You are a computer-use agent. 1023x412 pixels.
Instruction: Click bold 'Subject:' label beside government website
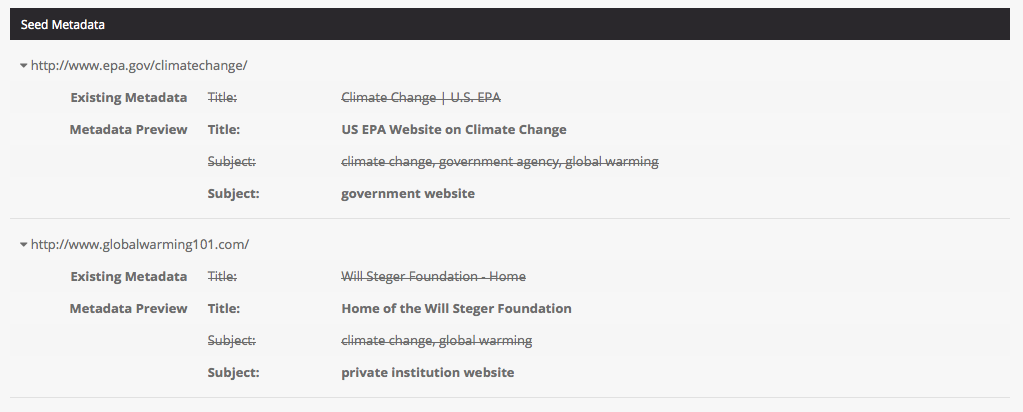[233, 194]
